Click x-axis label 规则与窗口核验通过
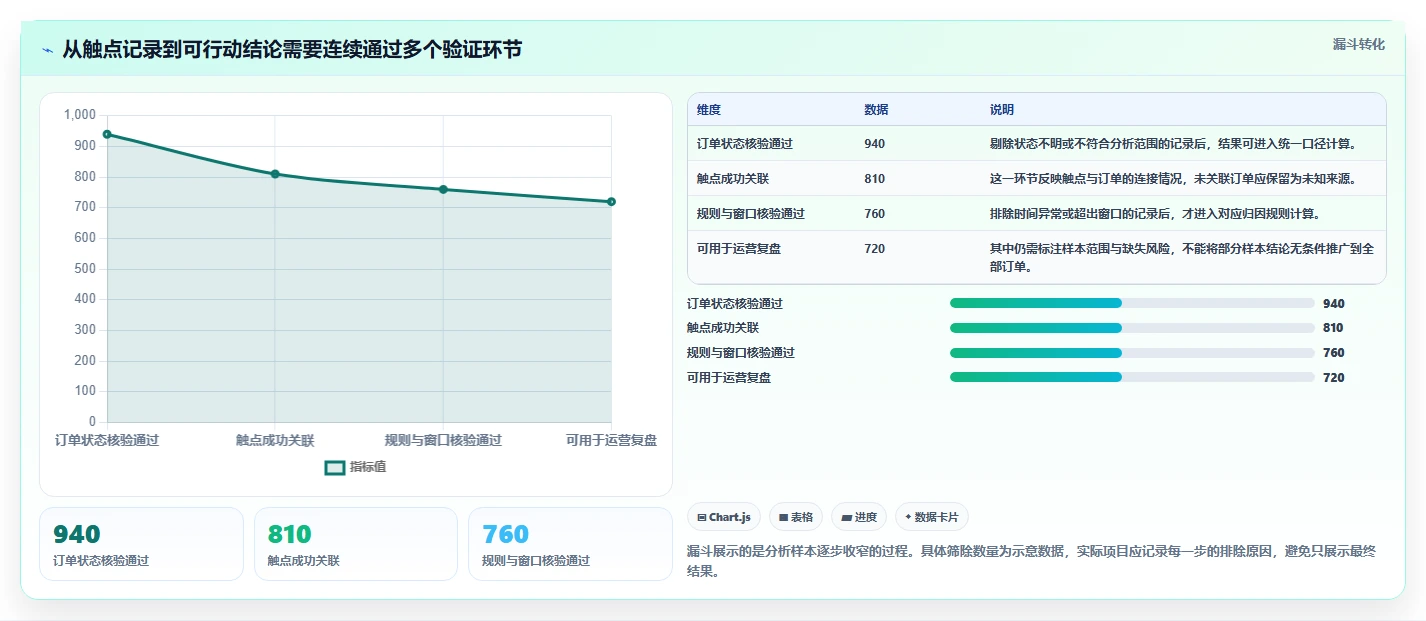This screenshot has width=1426, height=621. [443, 440]
